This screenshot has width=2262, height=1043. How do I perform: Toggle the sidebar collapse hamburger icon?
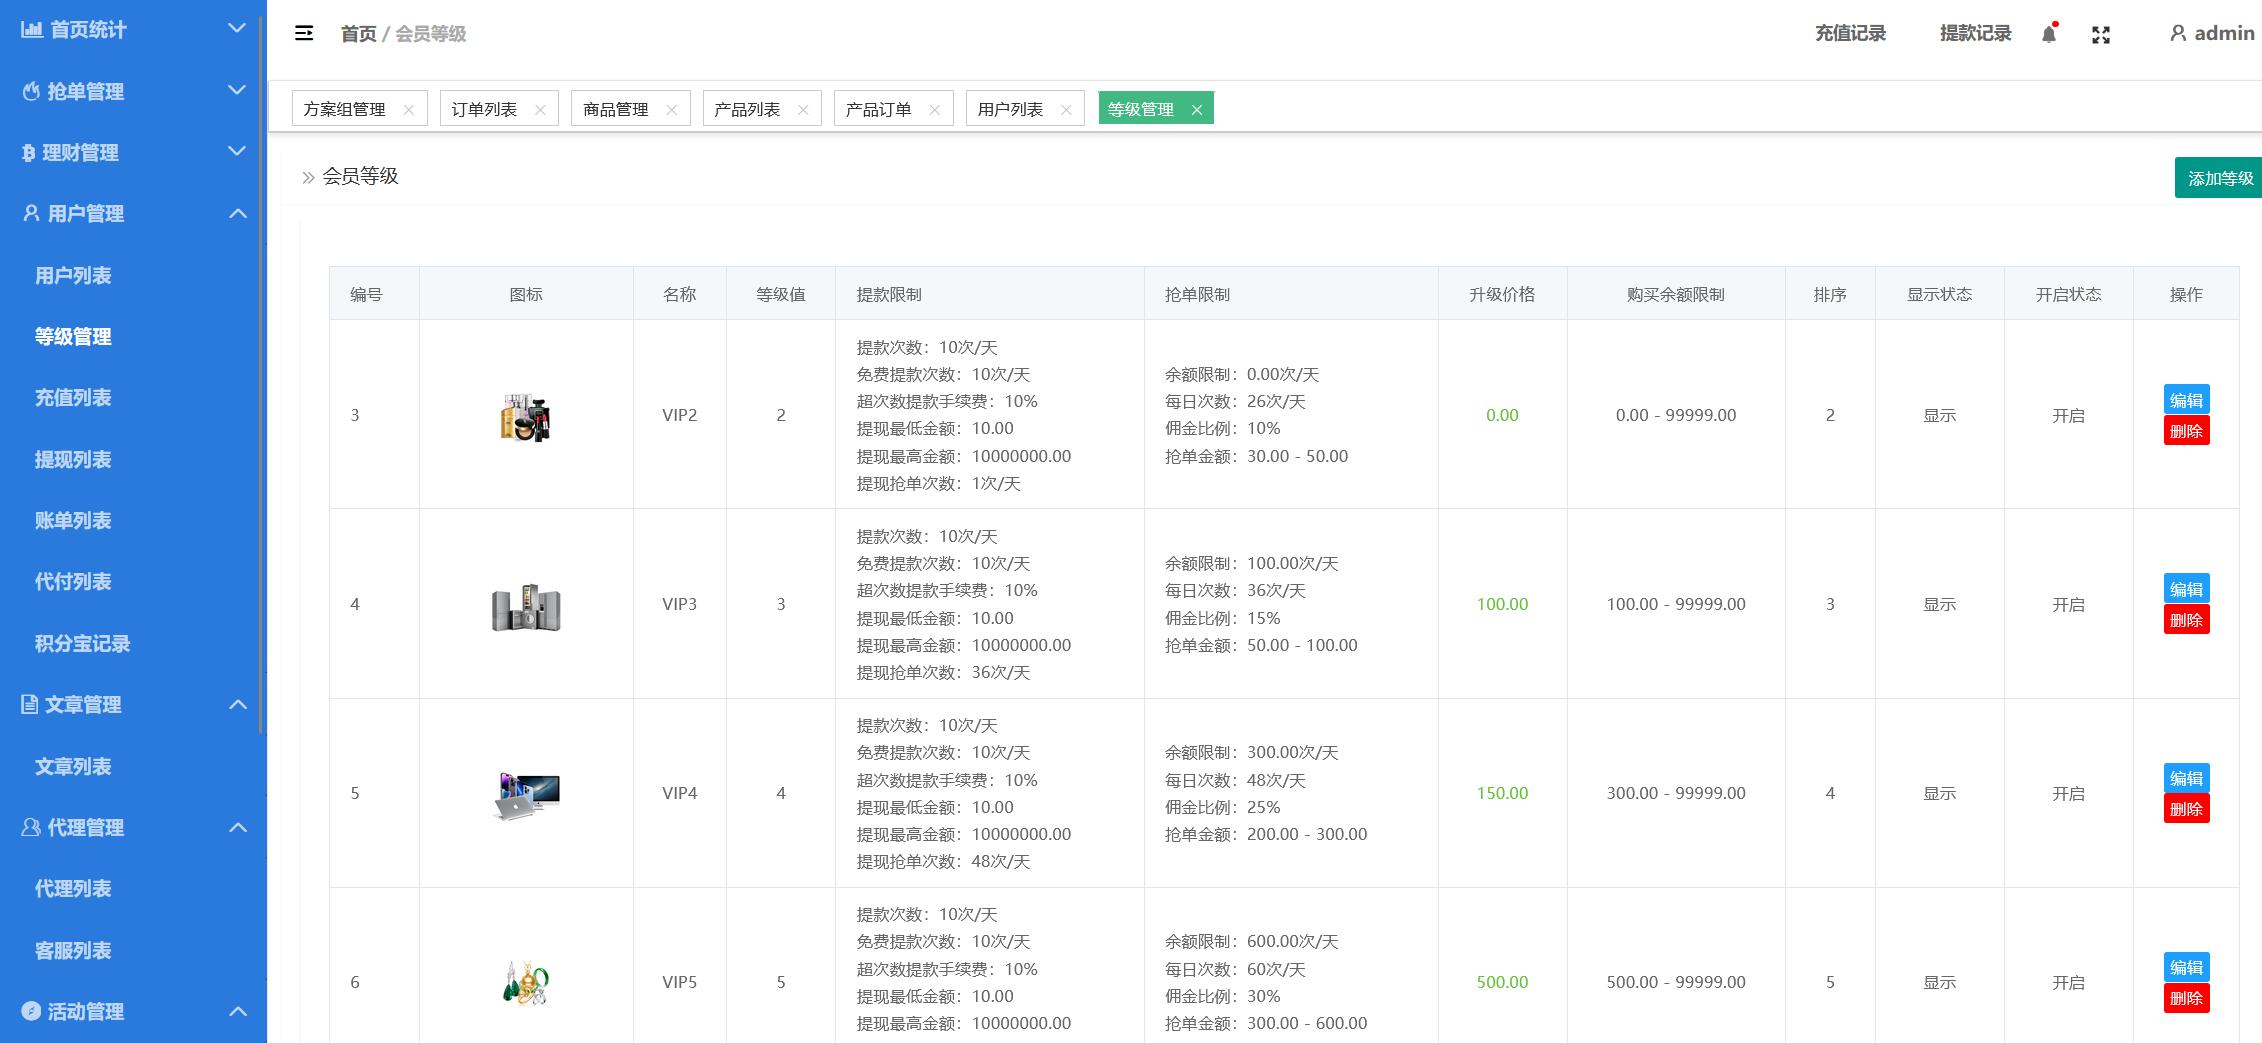pos(304,33)
